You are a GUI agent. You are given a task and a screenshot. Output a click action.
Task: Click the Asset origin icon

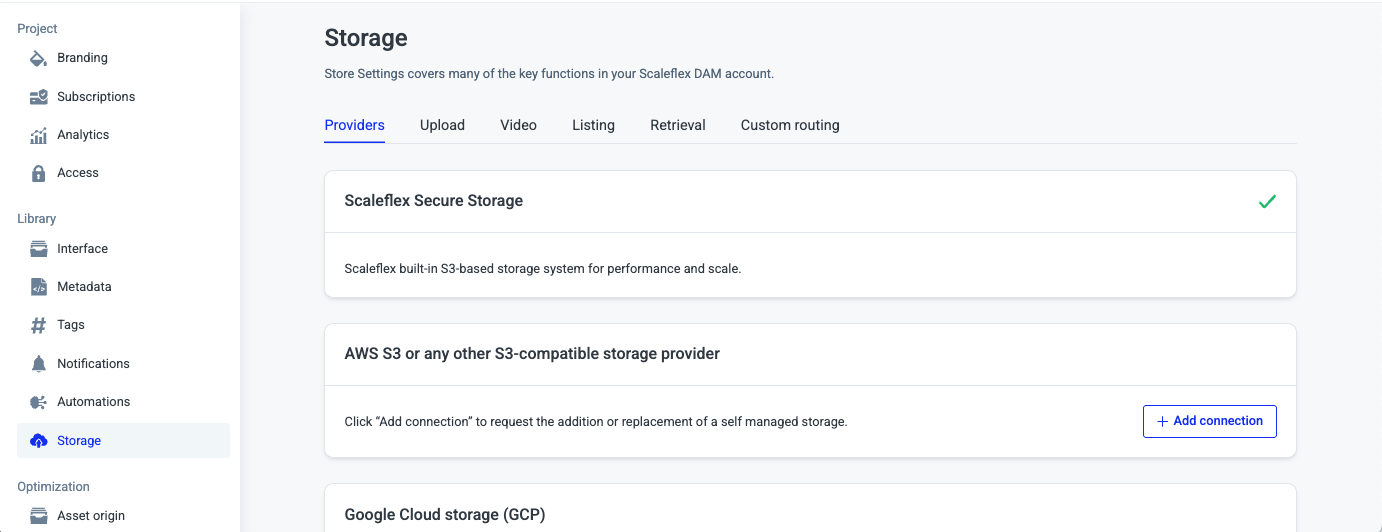pyautogui.click(x=39, y=516)
